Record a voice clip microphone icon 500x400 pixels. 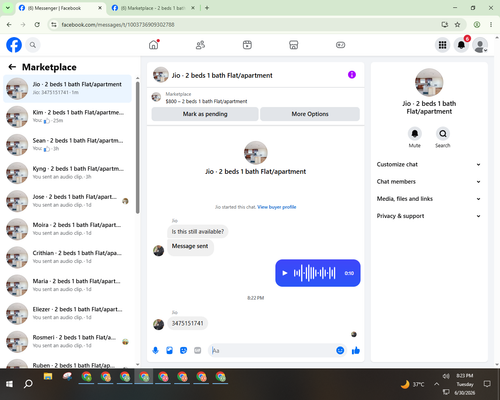[155, 350]
